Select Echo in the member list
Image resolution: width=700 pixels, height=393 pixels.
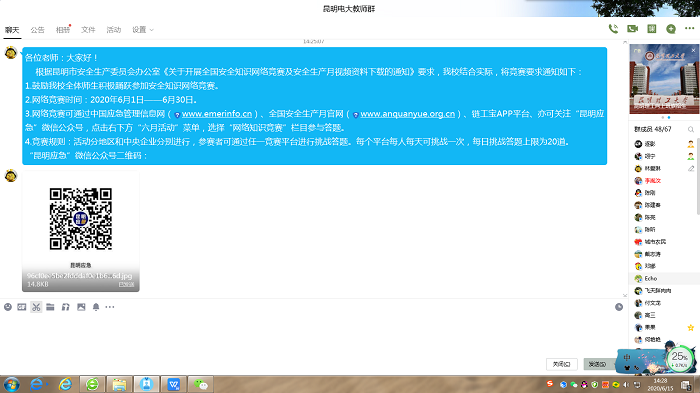pyautogui.click(x=664, y=278)
